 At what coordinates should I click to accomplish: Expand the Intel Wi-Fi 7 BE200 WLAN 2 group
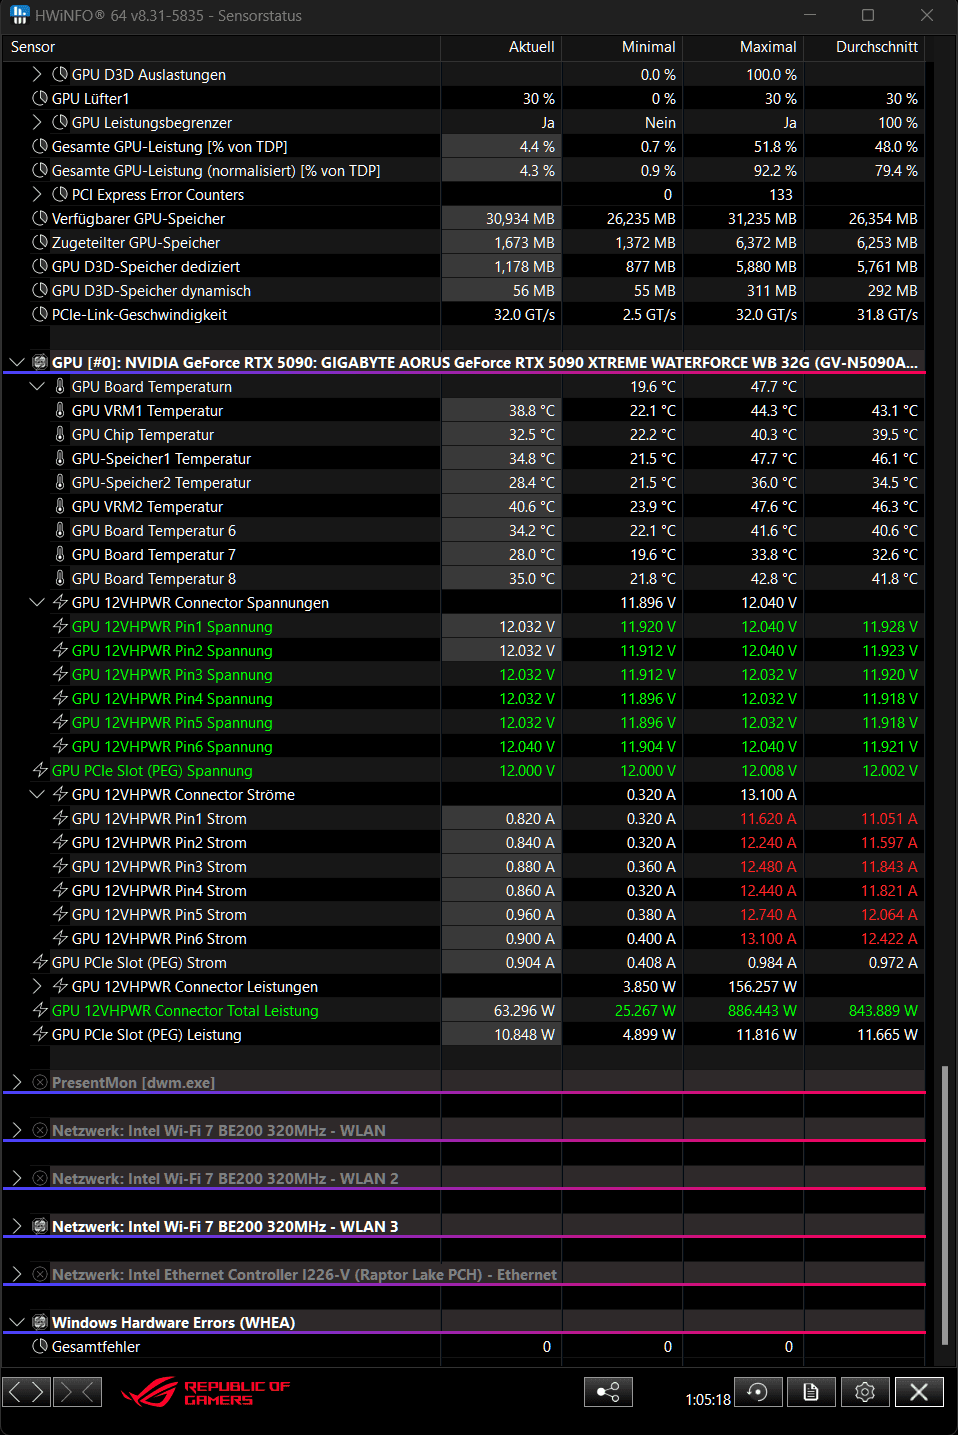(16, 1179)
